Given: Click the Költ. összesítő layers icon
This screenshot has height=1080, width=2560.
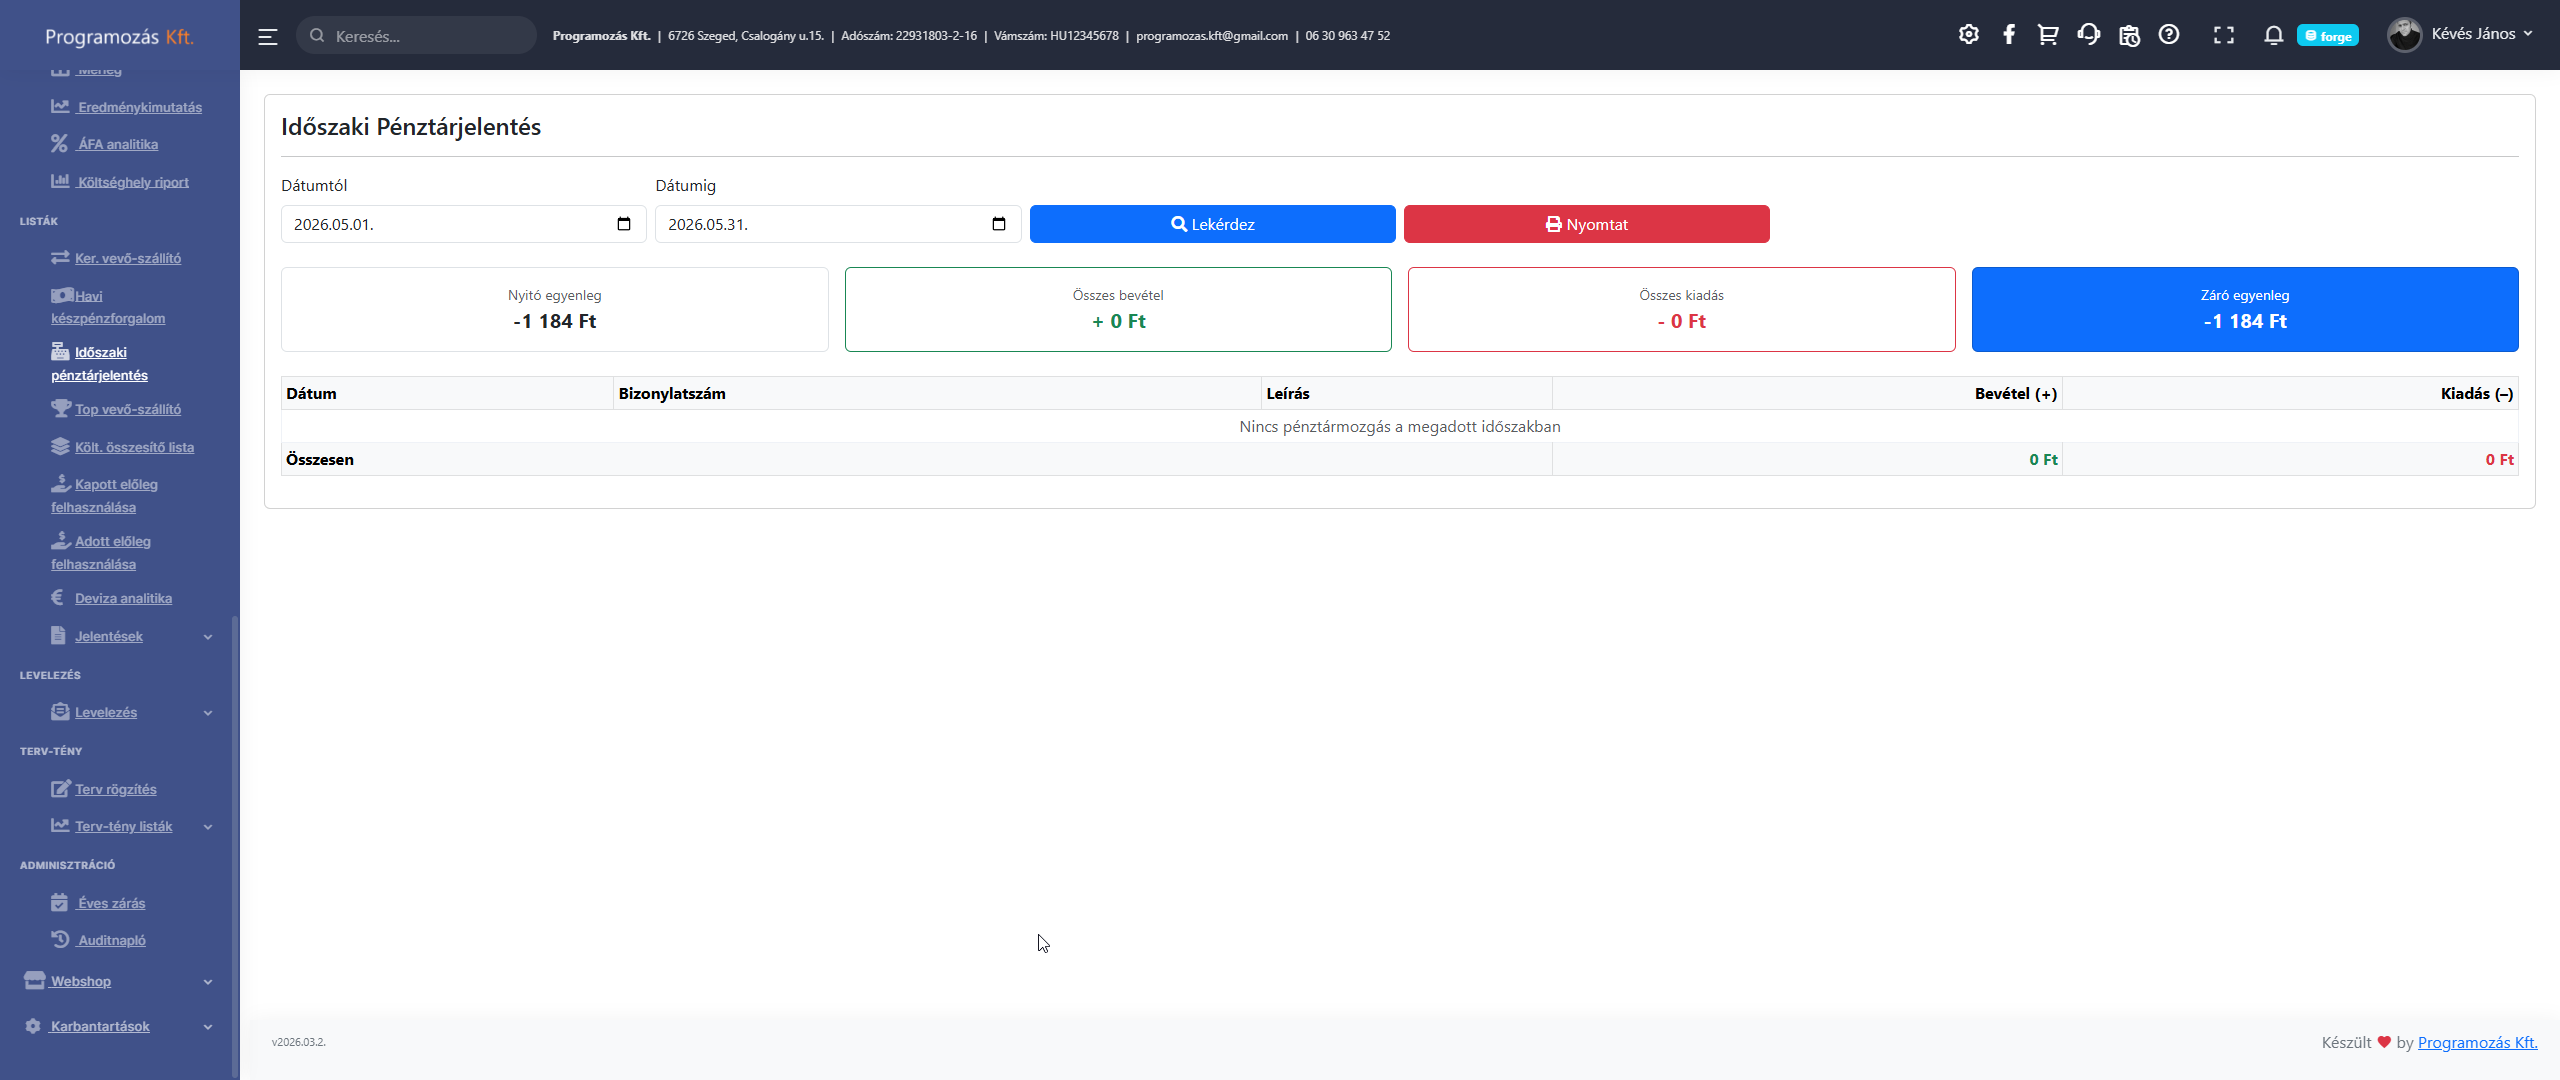Looking at the screenshot, I should [60, 446].
